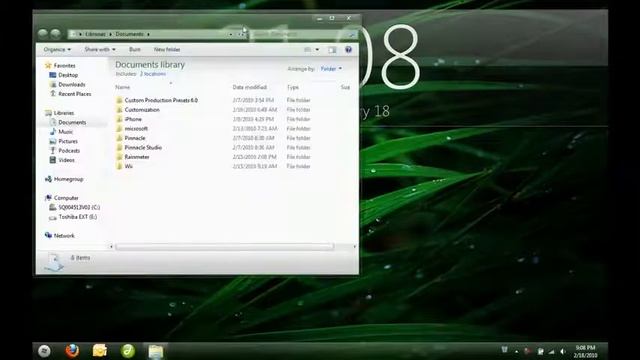640x360 pixels.
Task: Open Help with question mark icon
Action: [x=348, y=49]
